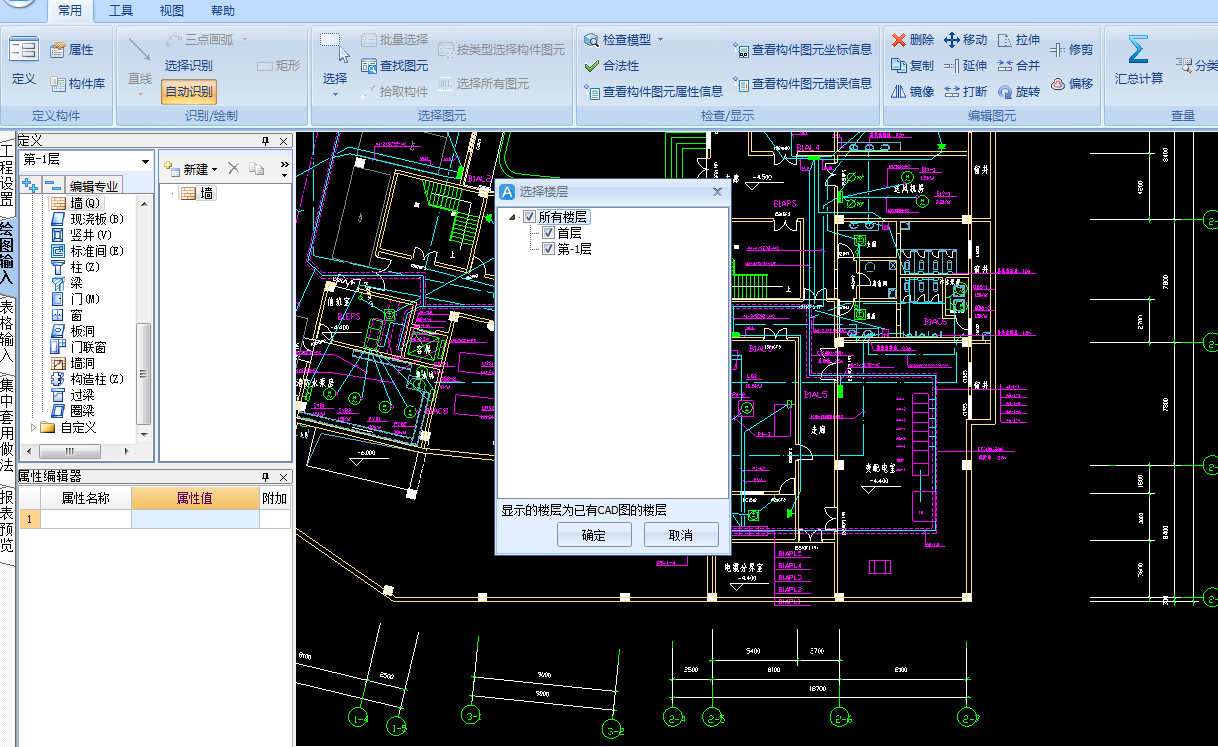Select the 打断 break tool
Image resolution: width=1218 pixels, height=747 pixels.
(x=966, y=91)
